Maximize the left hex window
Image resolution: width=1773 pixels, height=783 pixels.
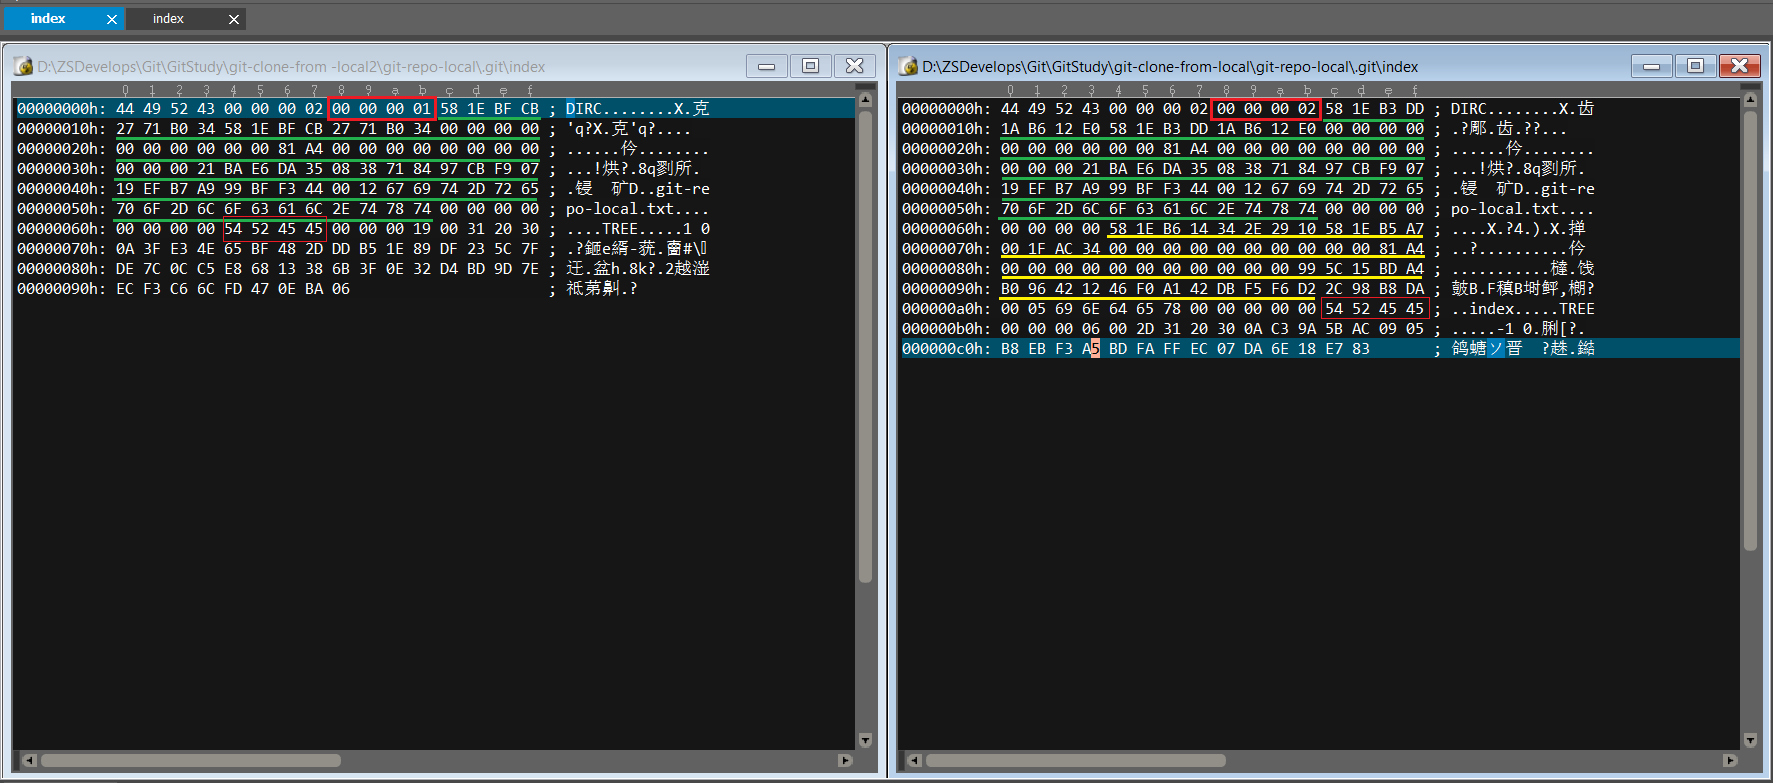click(x=811, y=66)
